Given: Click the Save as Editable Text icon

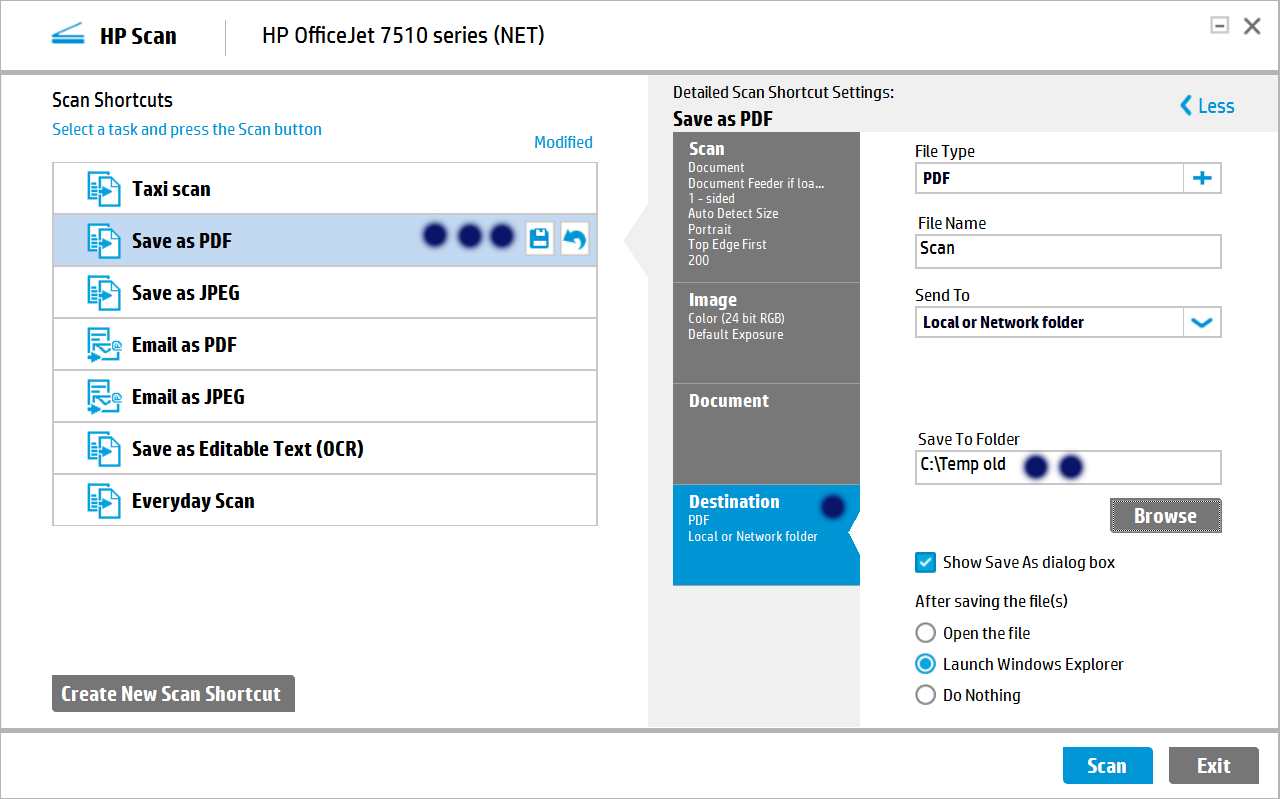Looking at the screenshot, I should point(104,449).
